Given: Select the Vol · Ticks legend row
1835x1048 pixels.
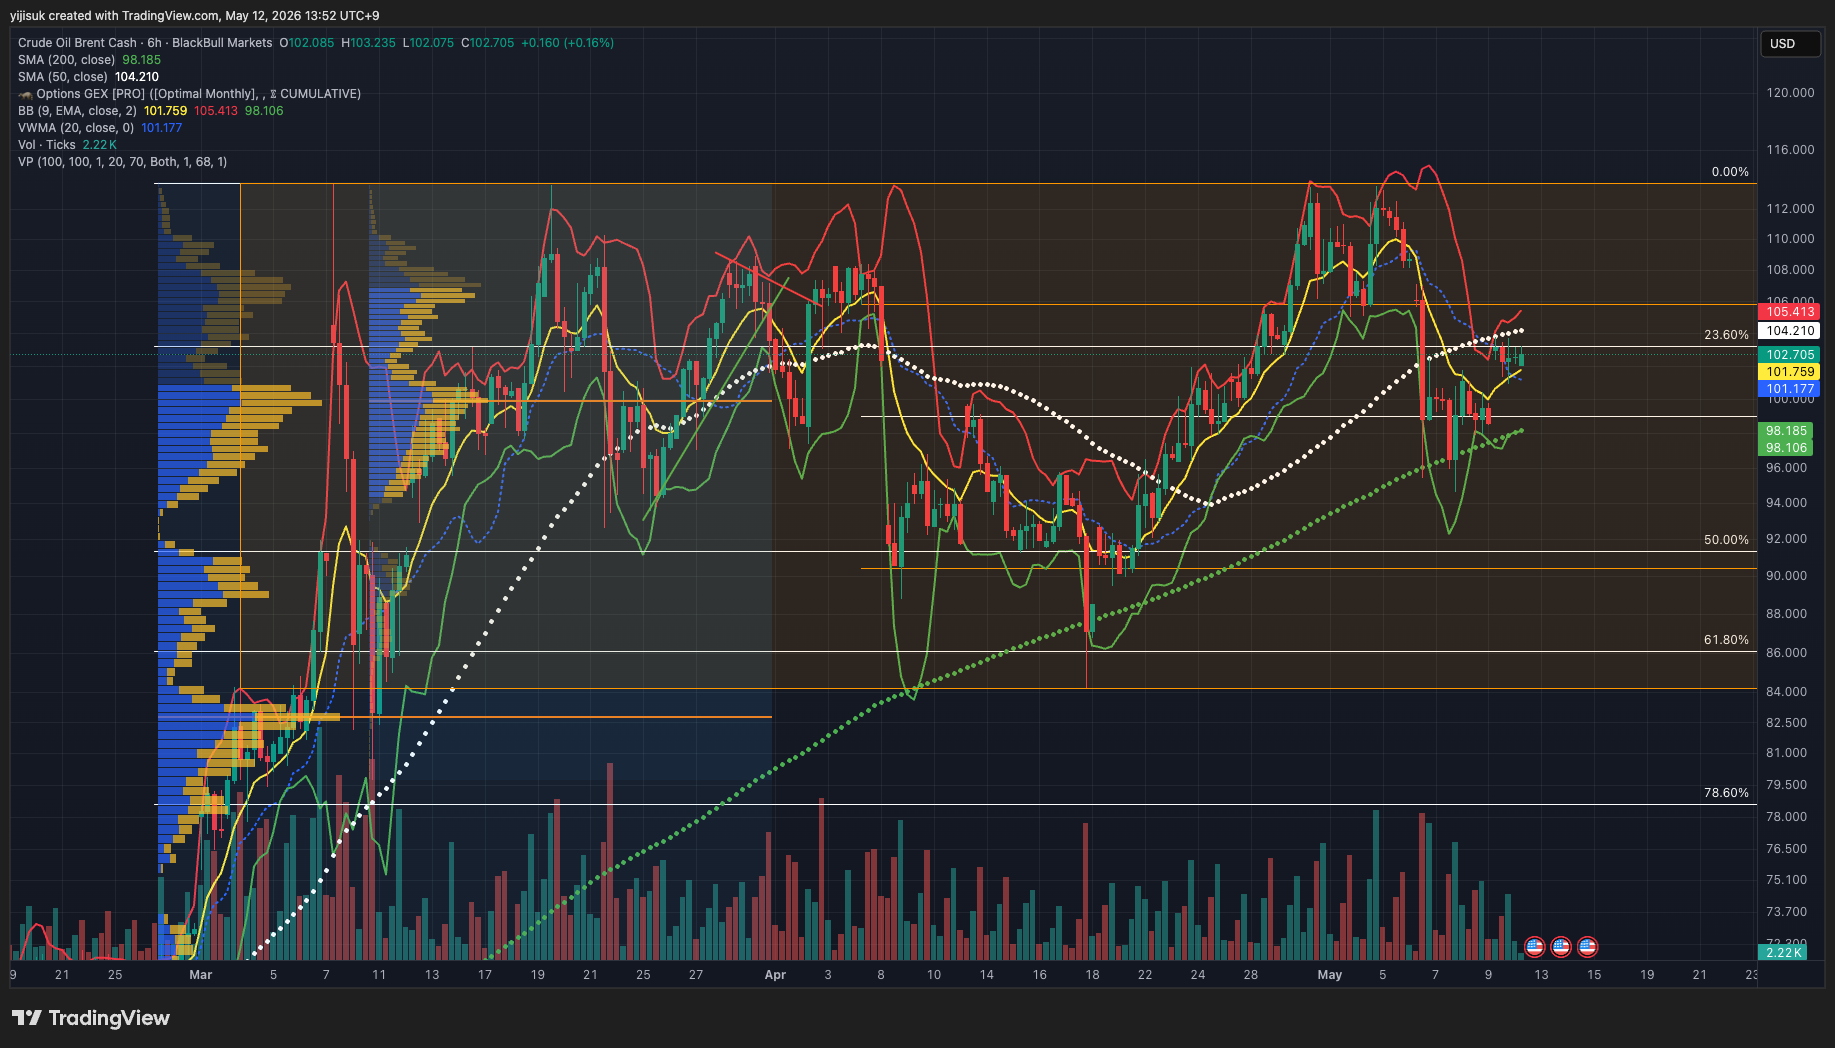Looking at the screenshot, I should point(67,145).
